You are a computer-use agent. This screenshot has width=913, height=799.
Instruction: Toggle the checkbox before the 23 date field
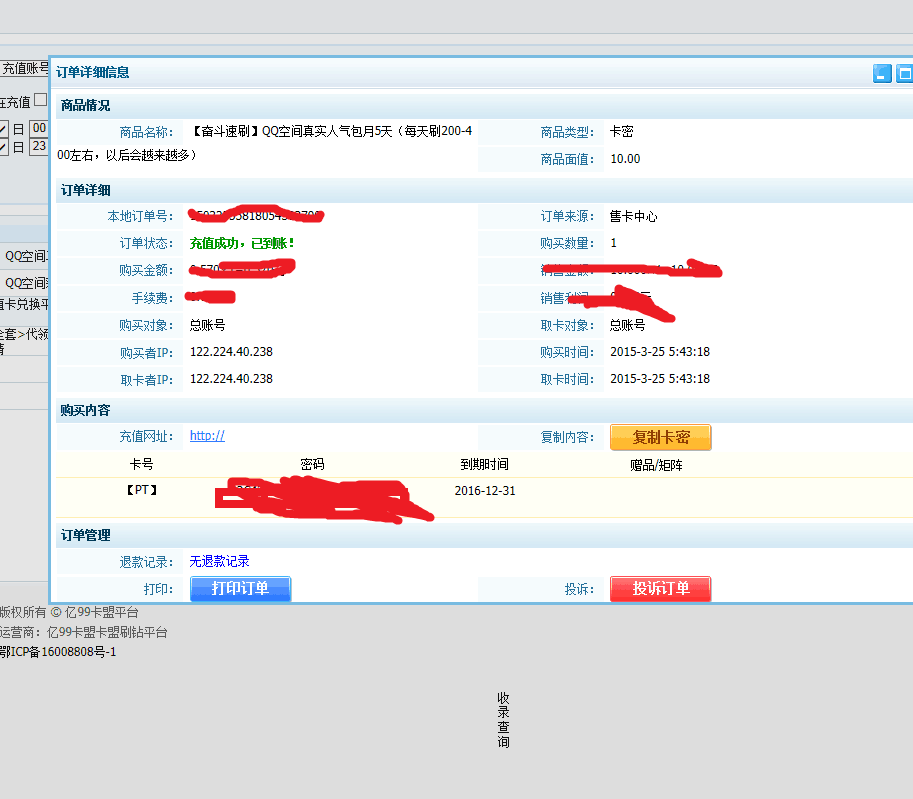point(3,147)
